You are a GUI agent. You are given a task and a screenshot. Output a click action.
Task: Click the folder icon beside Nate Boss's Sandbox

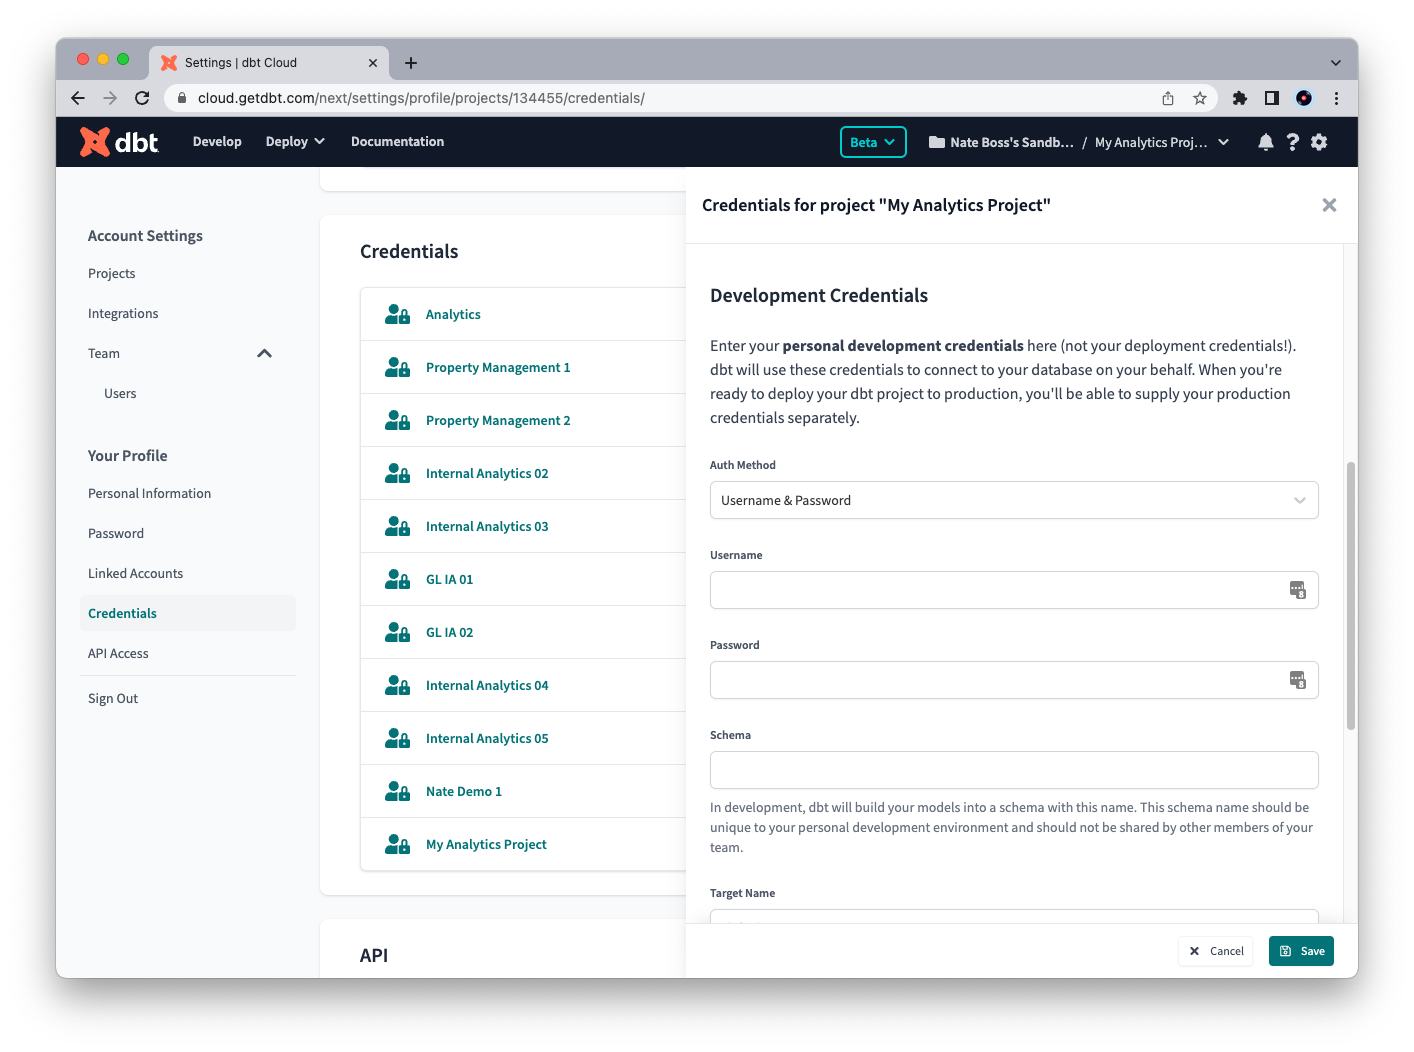[x=936, y=141]
